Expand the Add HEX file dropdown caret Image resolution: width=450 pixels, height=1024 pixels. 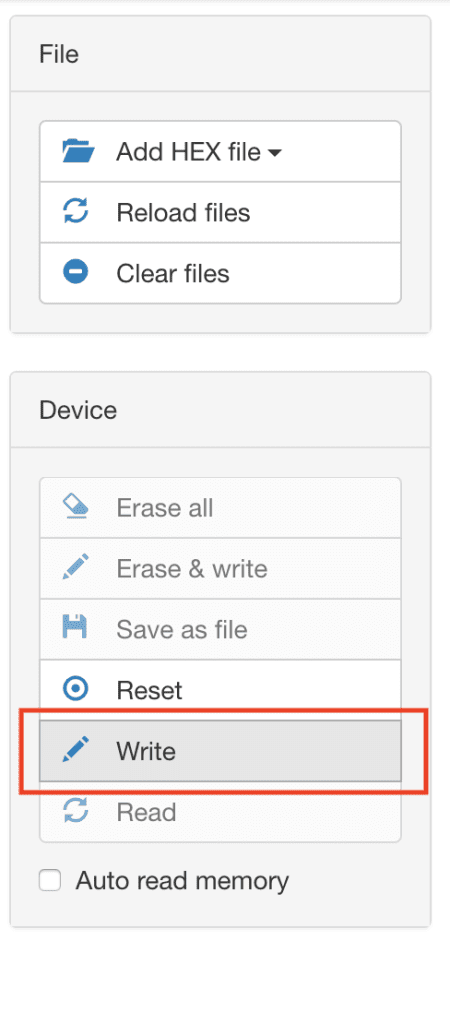click(x=274, y=153)
